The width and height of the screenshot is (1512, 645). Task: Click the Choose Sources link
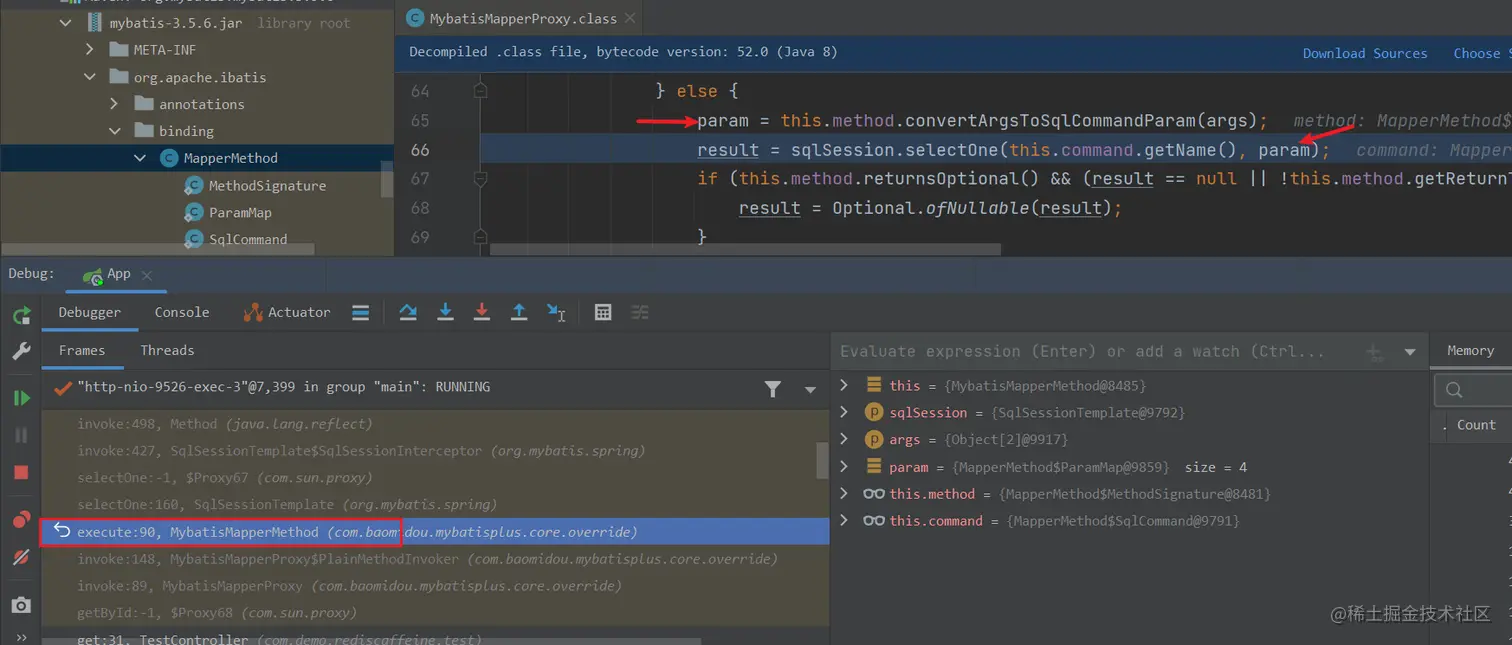click(1482, 53)
